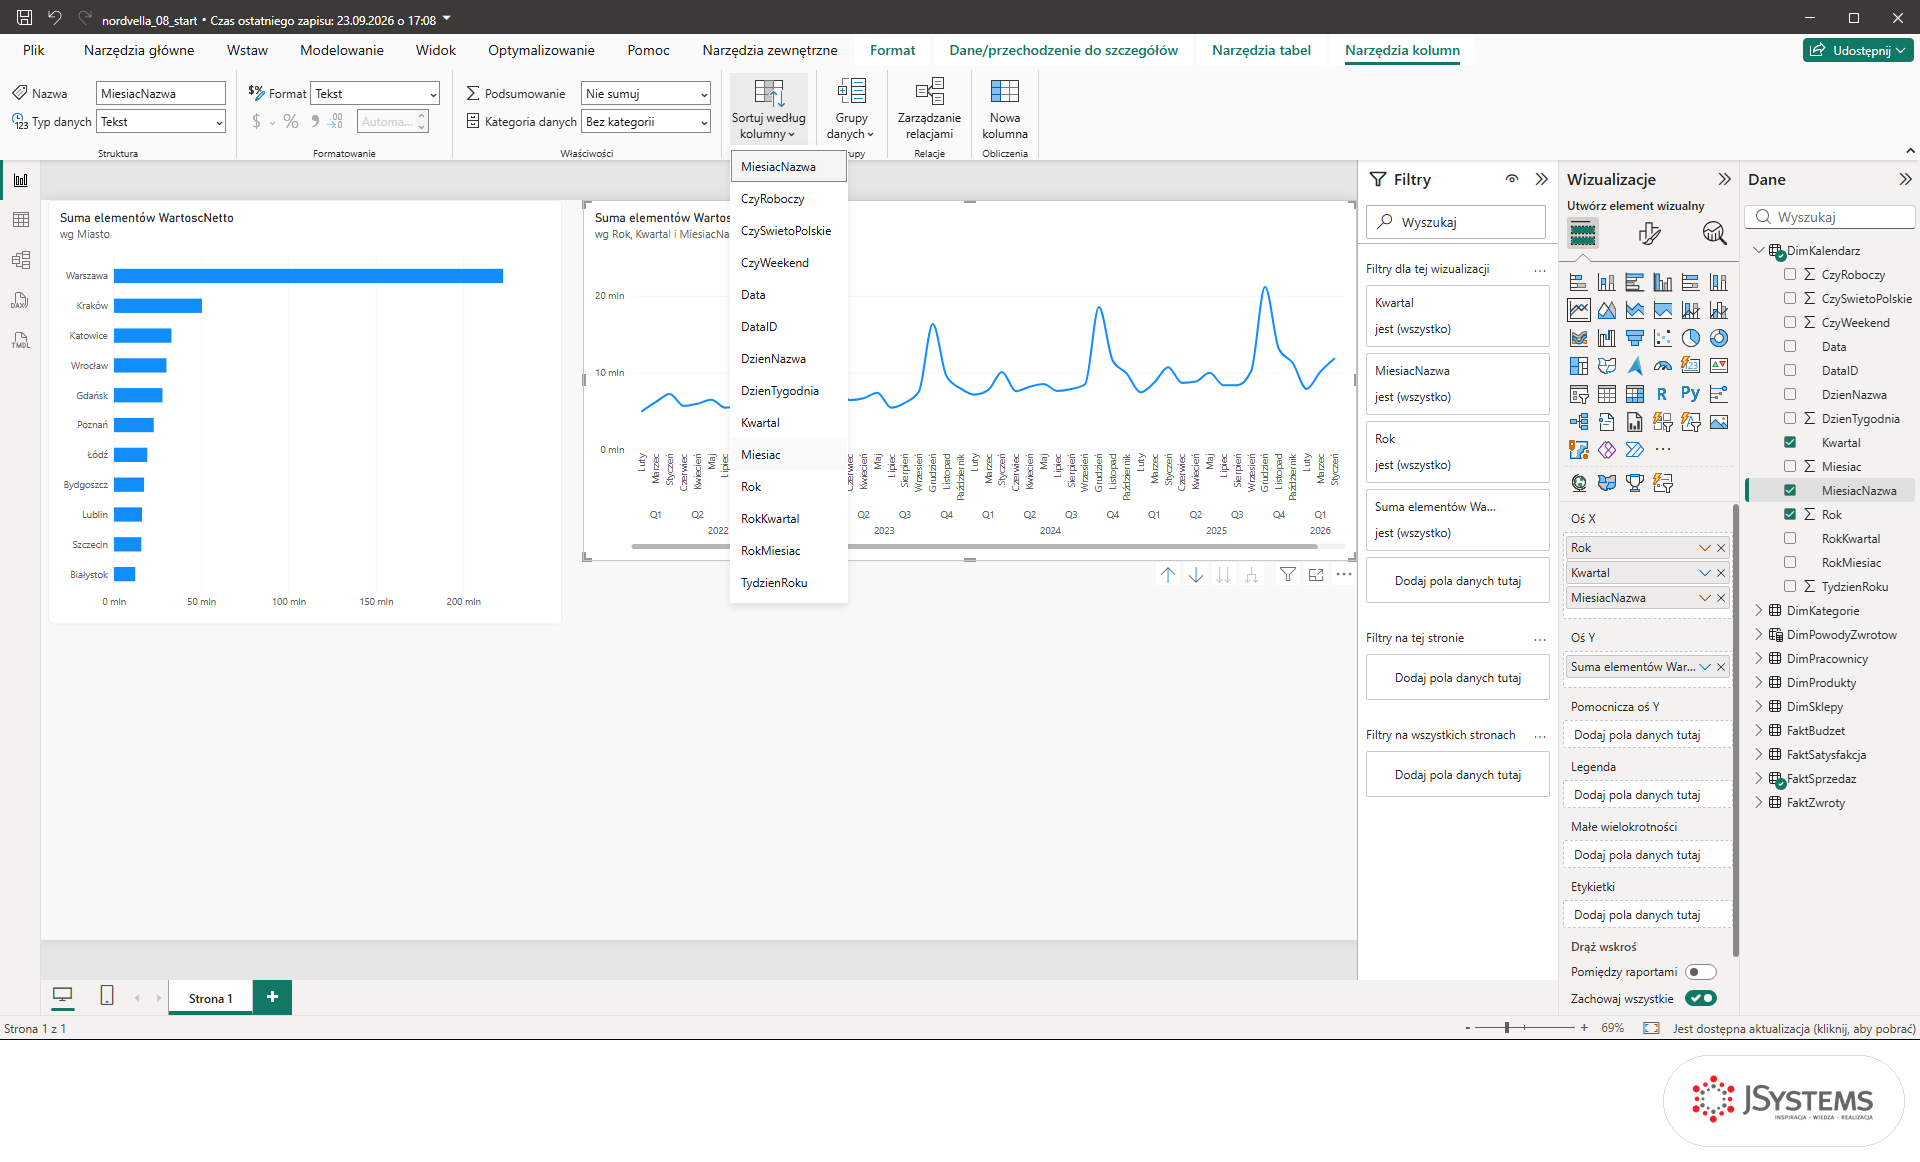The image size is (1920, 1162).
Task: Open the Analytics pane magnifier icon
Action: (1714, 234)
